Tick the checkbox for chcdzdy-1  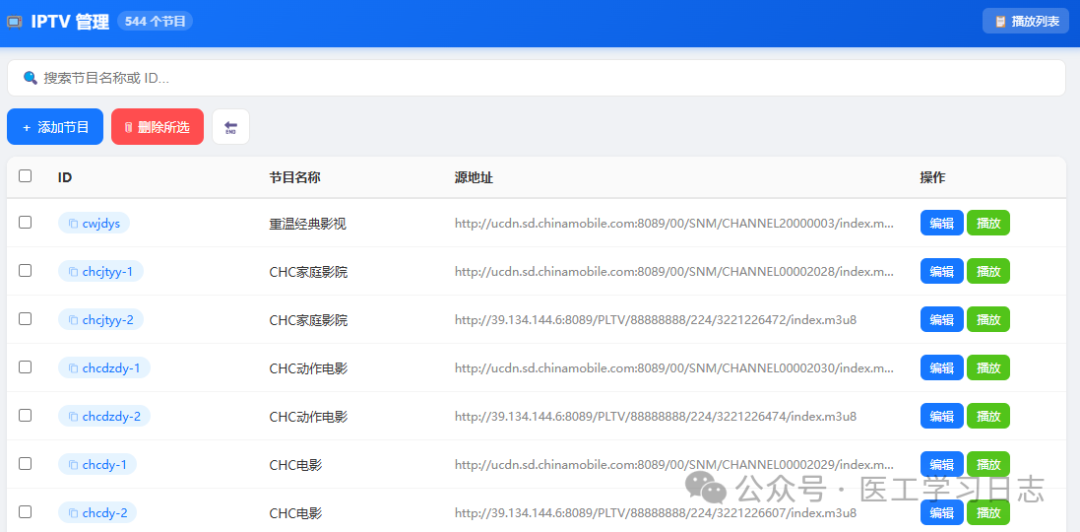(25, 367)
